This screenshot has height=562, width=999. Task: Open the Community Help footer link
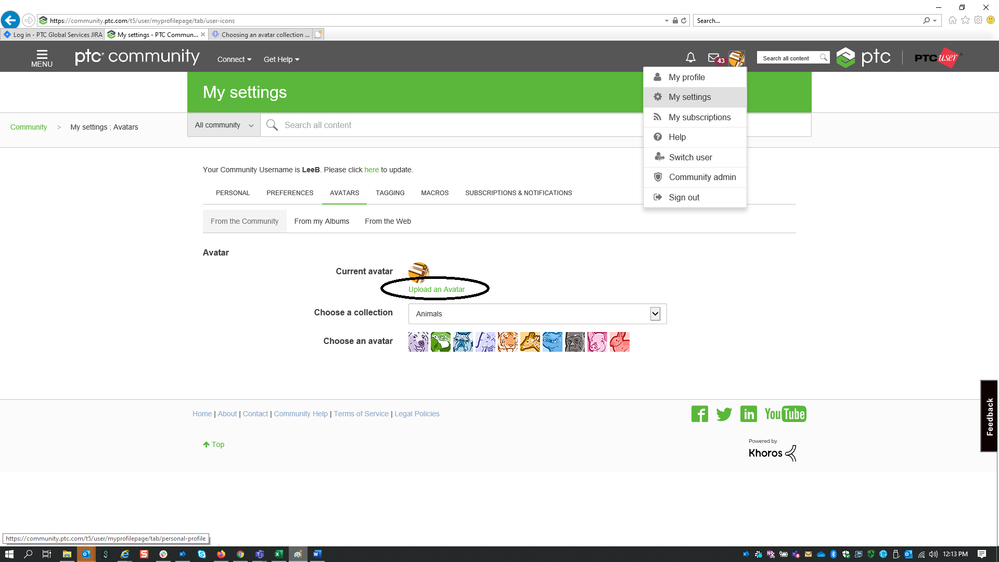click(301, 414)
